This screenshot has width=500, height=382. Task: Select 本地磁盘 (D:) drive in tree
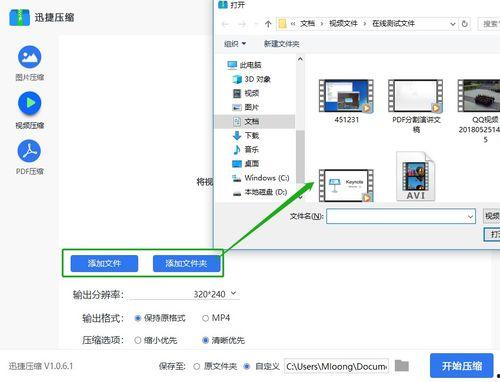pos(260,192)
